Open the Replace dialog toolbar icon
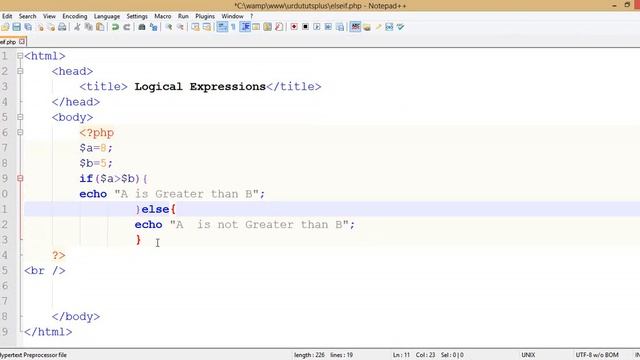Viewport: 640px width, 360px height. [x=153, y=27]
